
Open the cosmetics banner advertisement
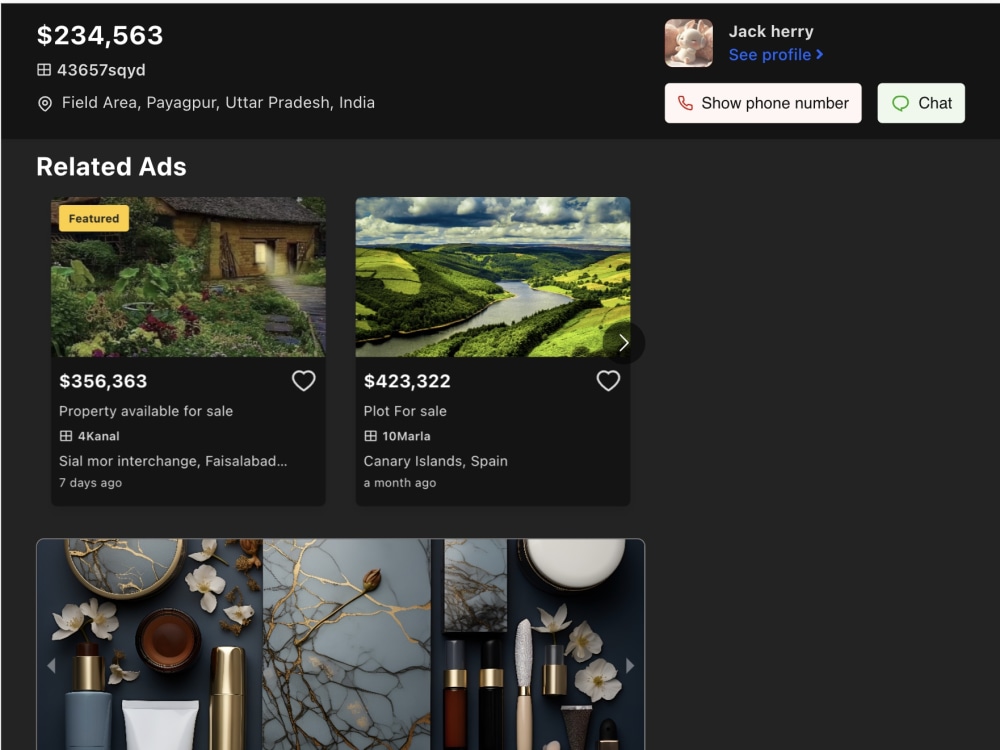coord(341,644)
